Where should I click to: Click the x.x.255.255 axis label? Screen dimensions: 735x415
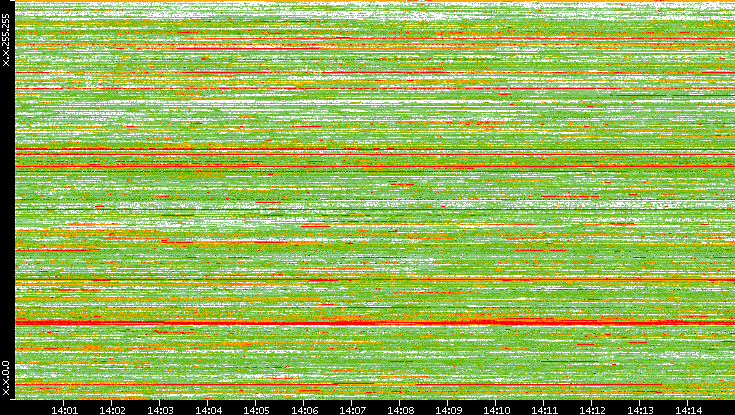(x=6, y=40)
